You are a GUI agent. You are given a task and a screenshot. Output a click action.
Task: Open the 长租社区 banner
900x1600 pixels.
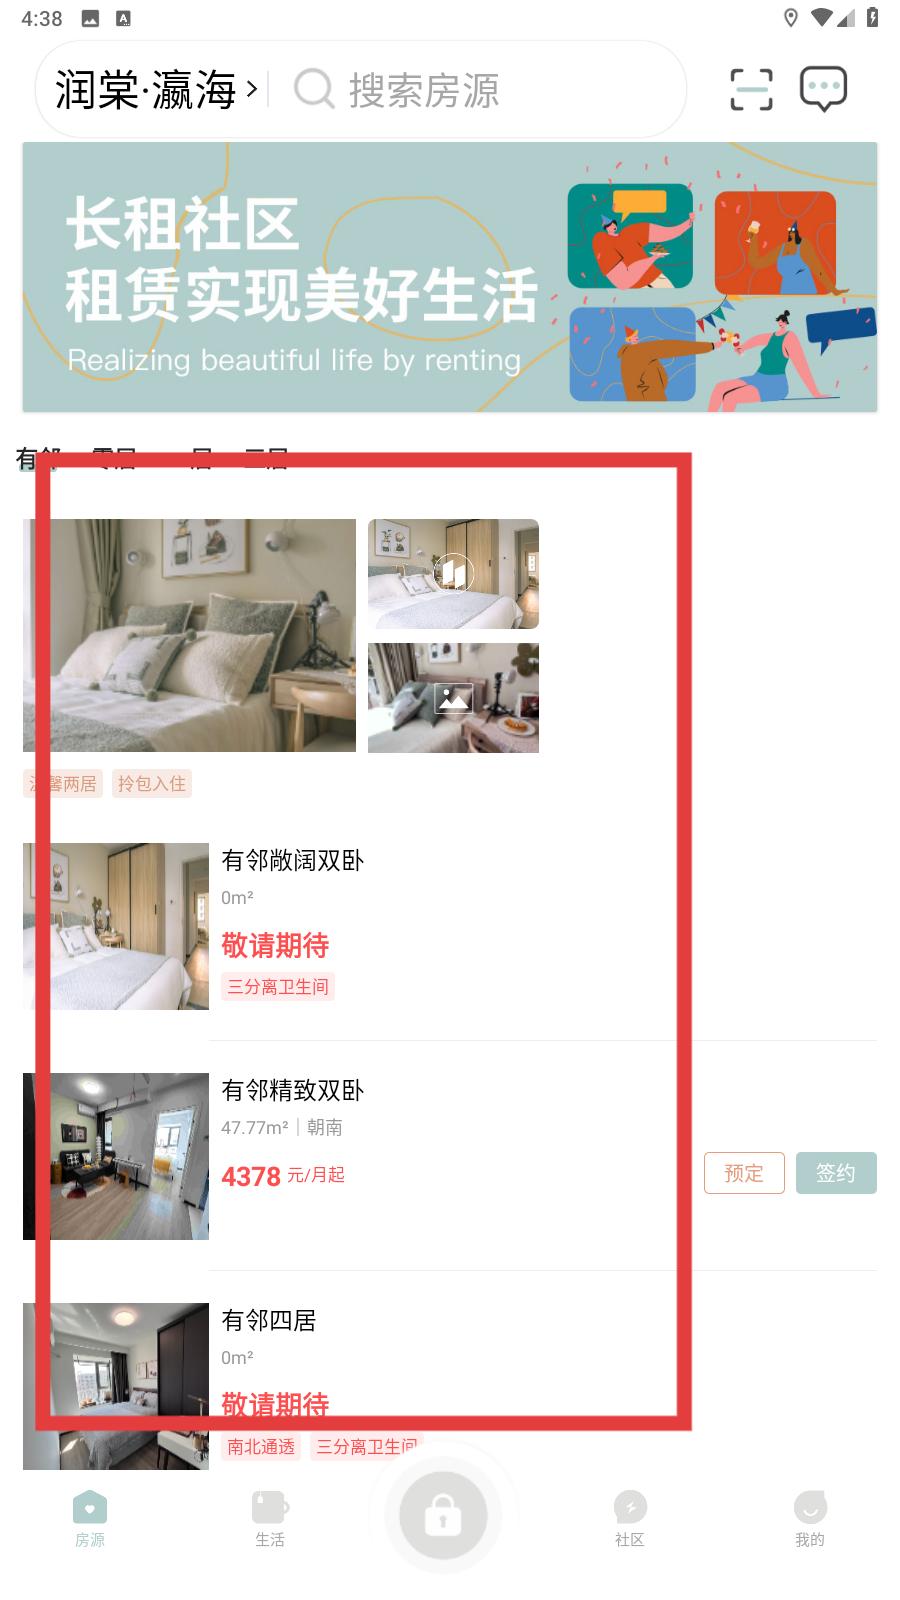(450, 277)
